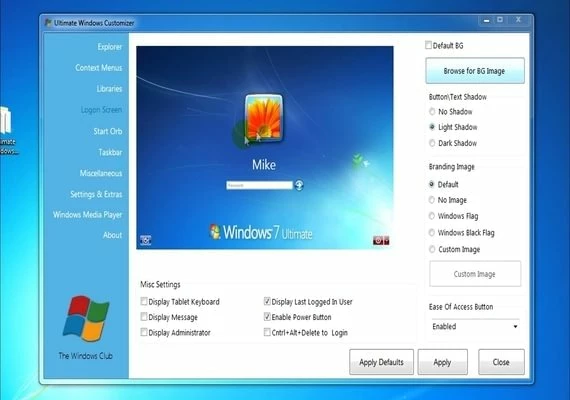Uncheck Display Last Logged In User

[267, 301]
